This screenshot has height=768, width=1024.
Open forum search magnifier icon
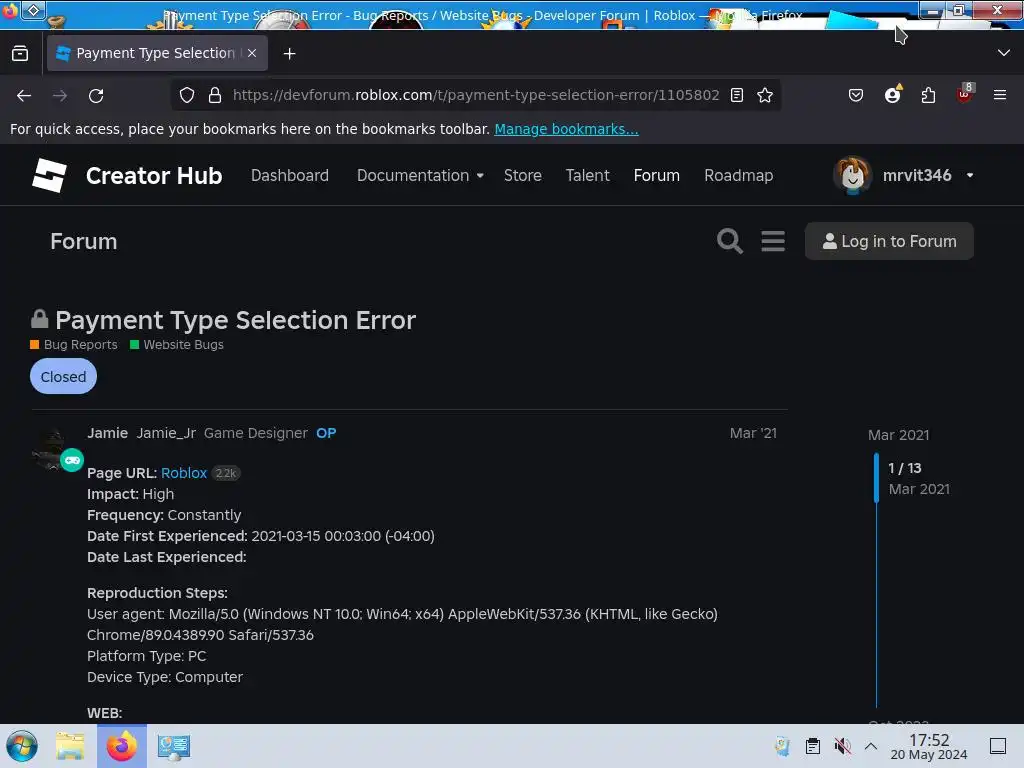[x=729, y=241]
